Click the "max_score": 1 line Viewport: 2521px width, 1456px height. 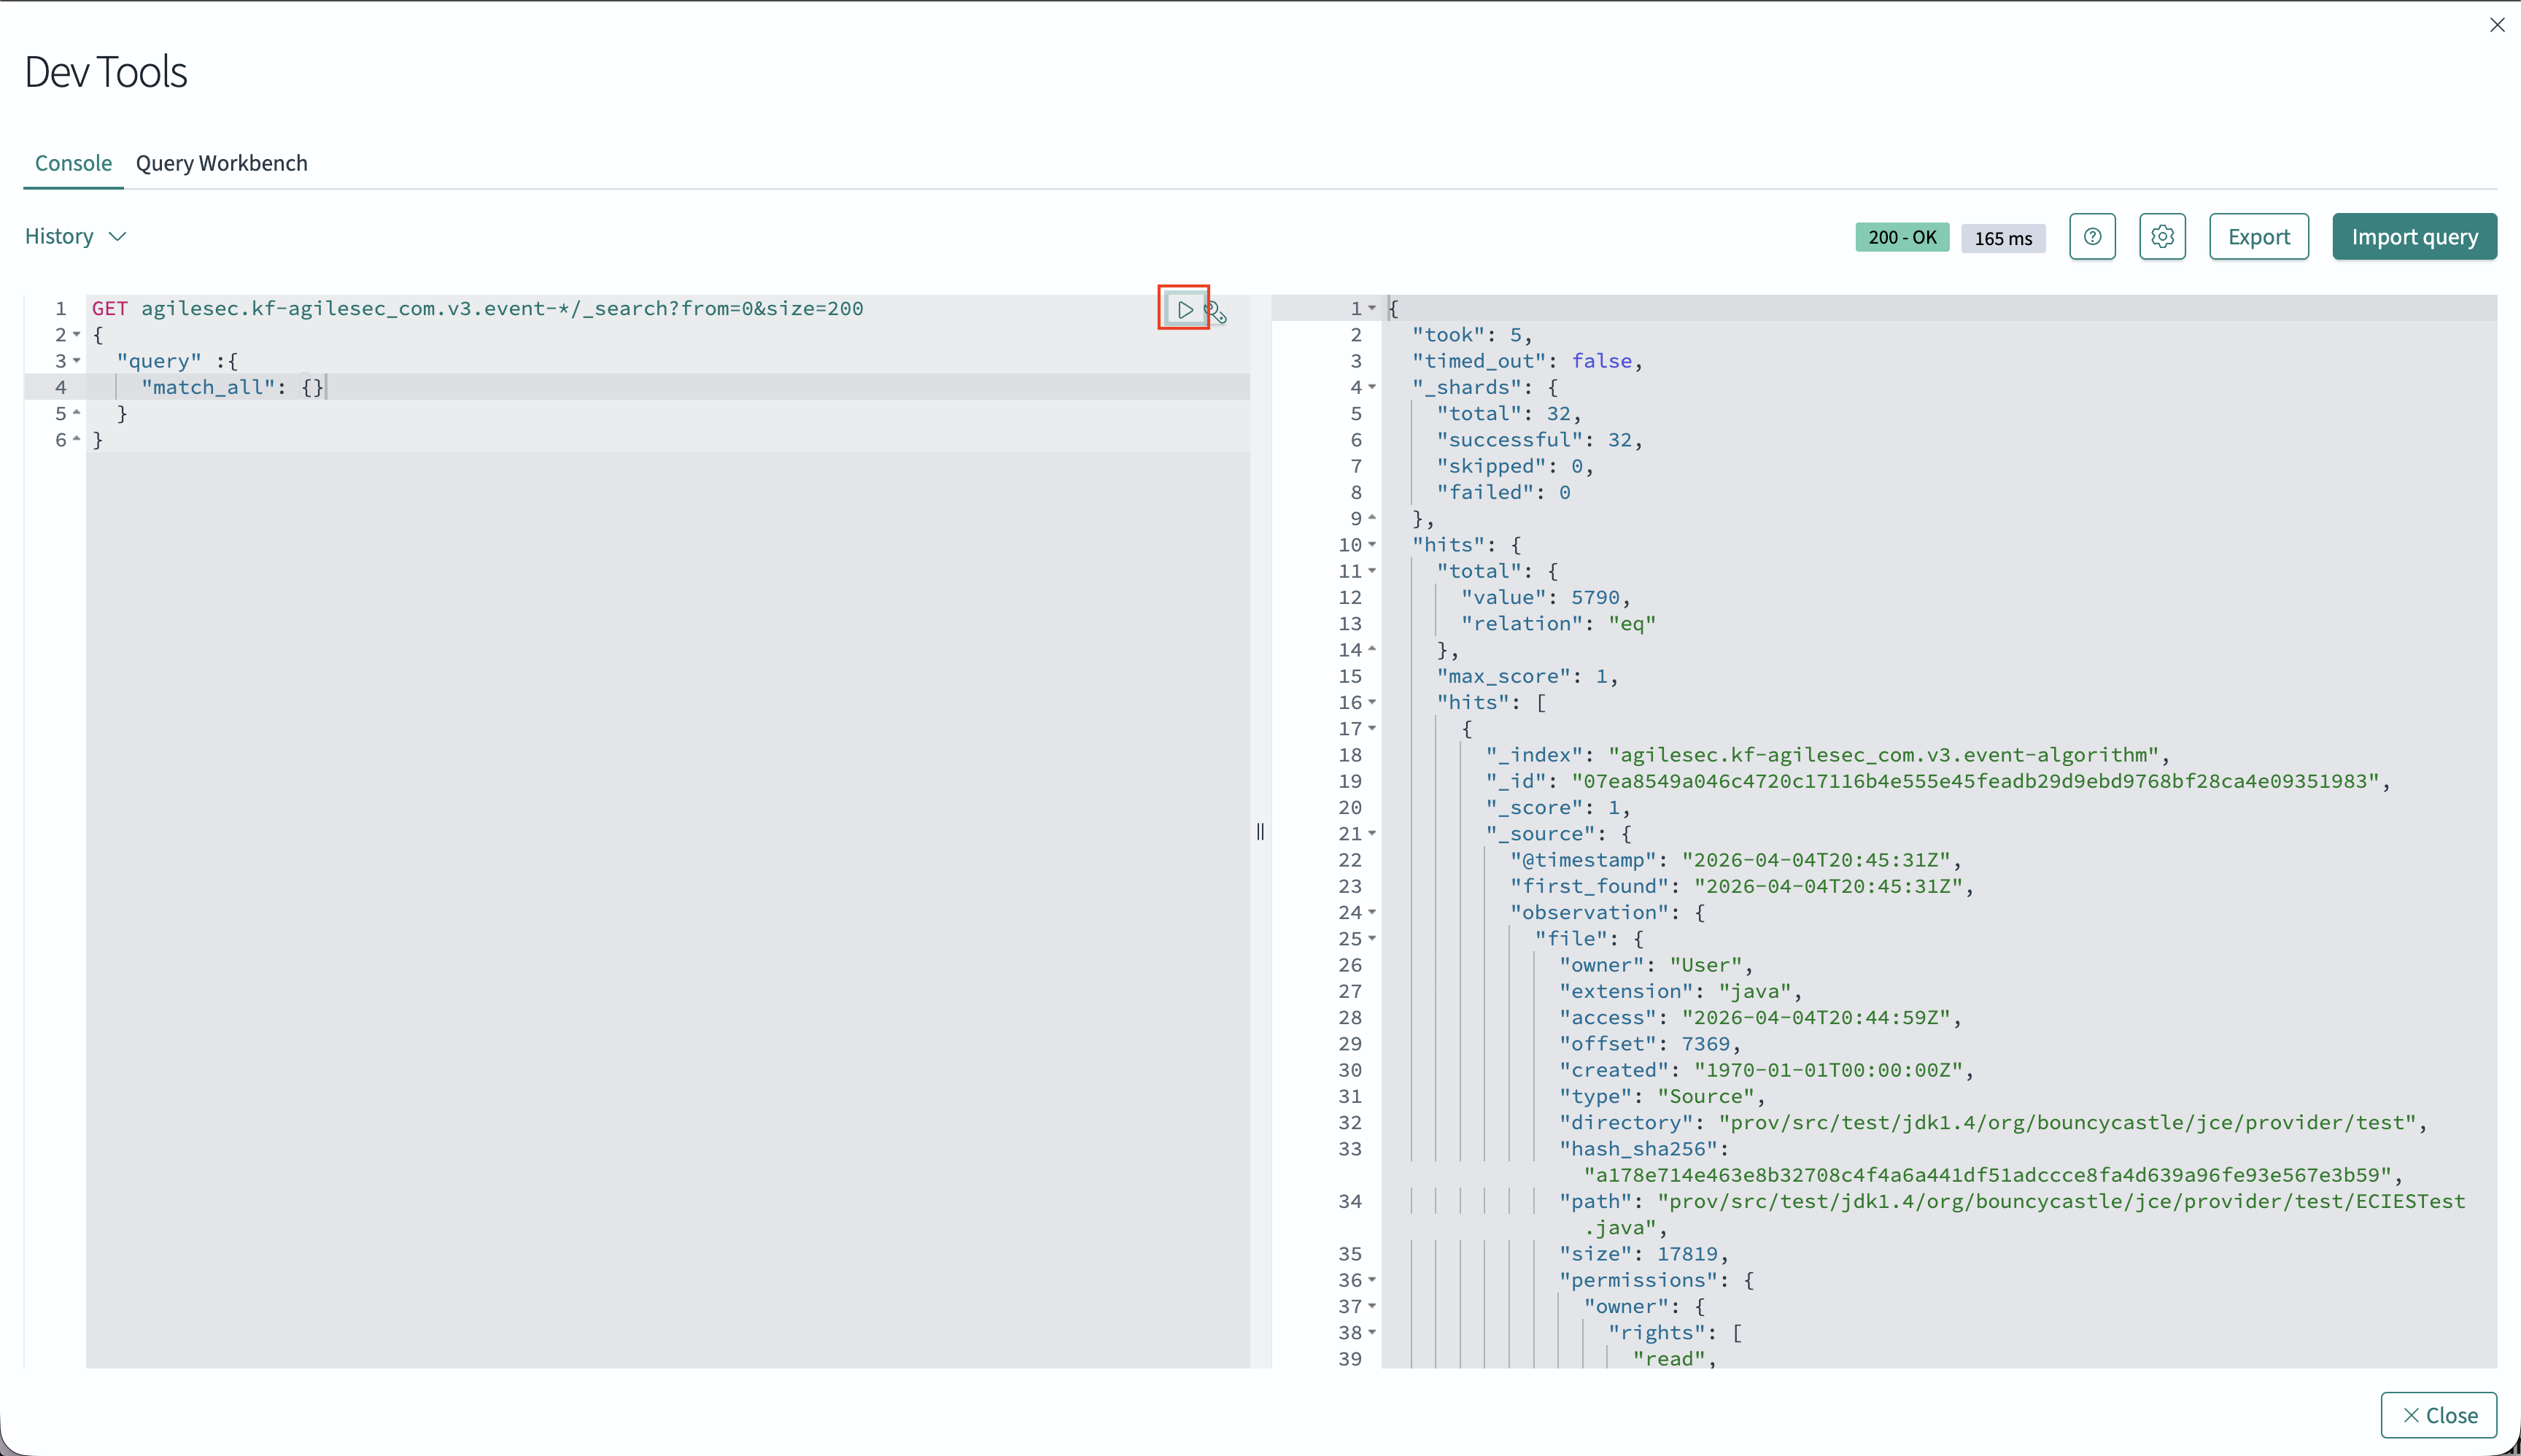tap(1527, 676)
